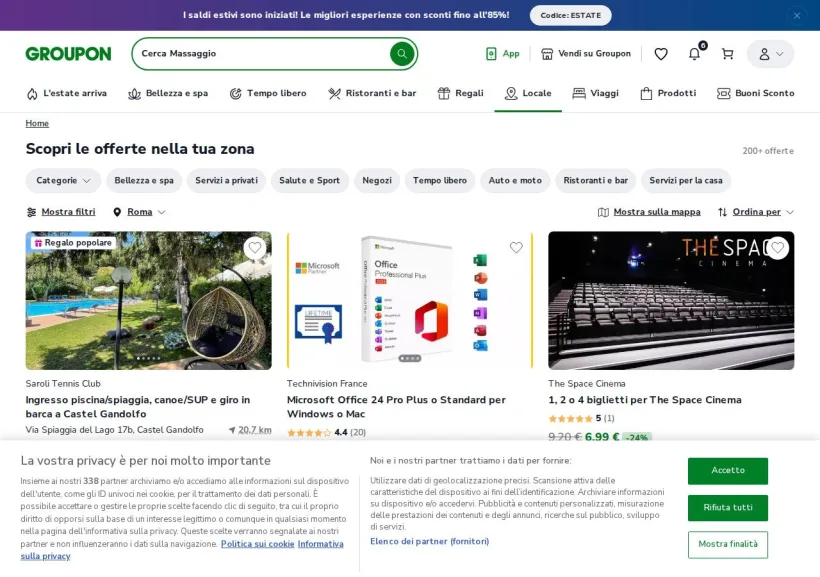Open the wishlist heart icon in header
Viewport: 820px width, 577px height.
pyautogui.click(x=661, y=54)
